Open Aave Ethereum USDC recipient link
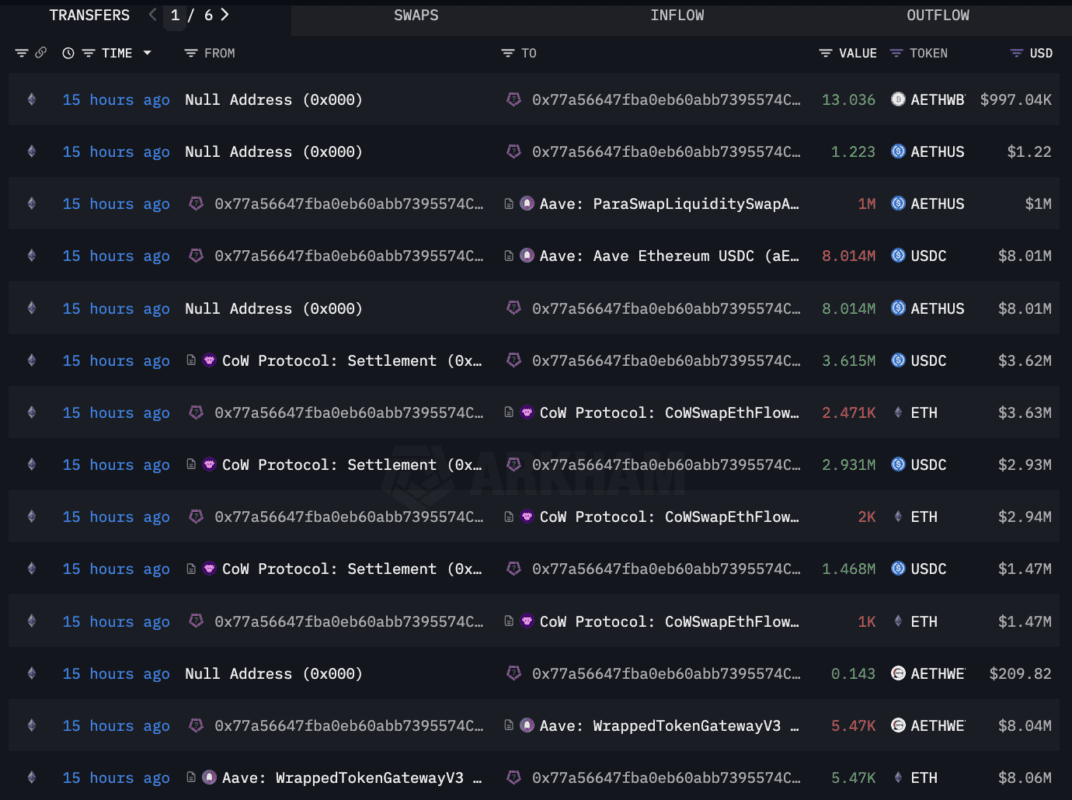The width and height of the screenshot is (1072, 800). (669, 256)
